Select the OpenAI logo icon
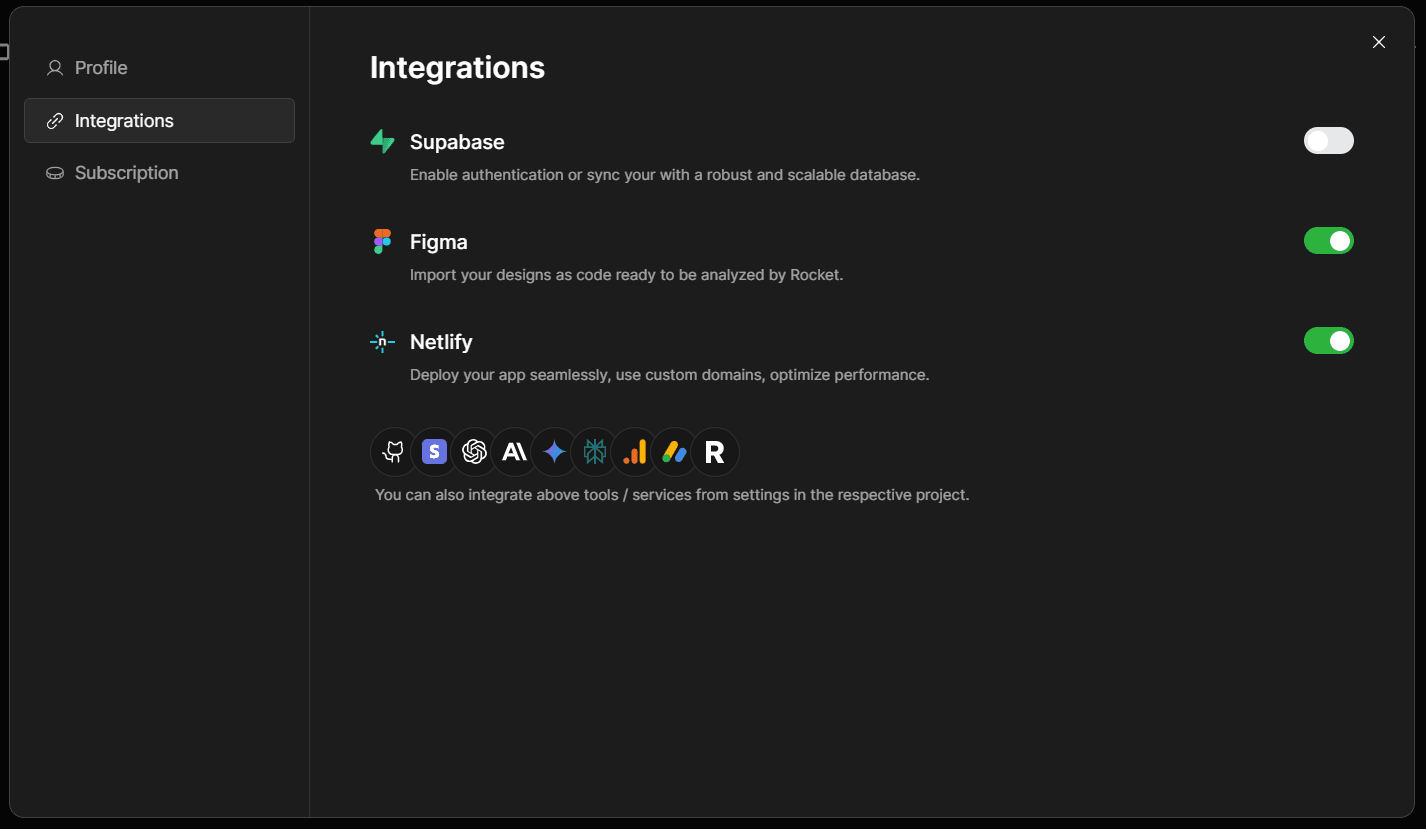The height and width of the screenshot is (829, 1426). 474,452
